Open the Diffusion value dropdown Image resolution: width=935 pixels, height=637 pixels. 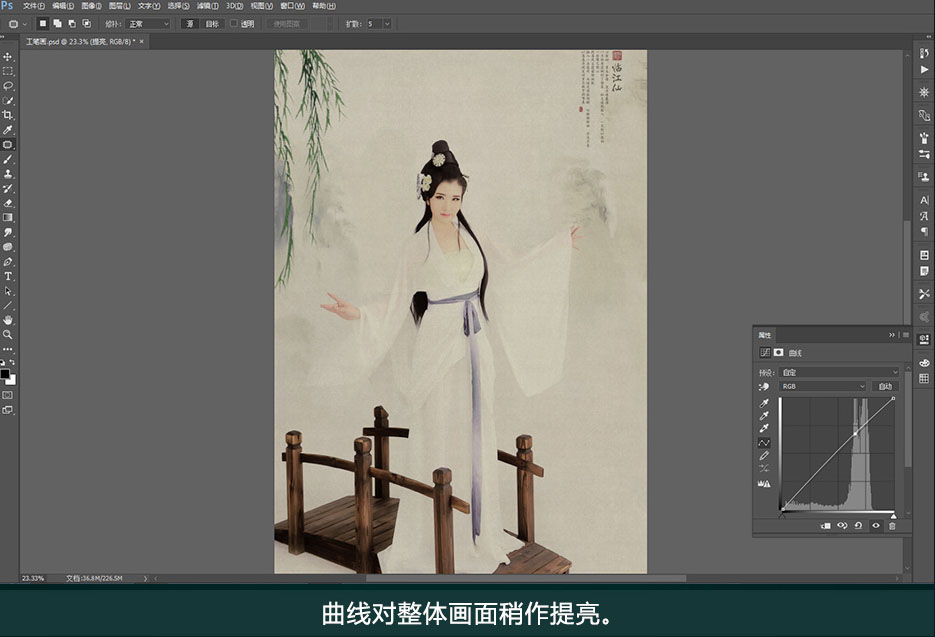[x=386, y=24]
